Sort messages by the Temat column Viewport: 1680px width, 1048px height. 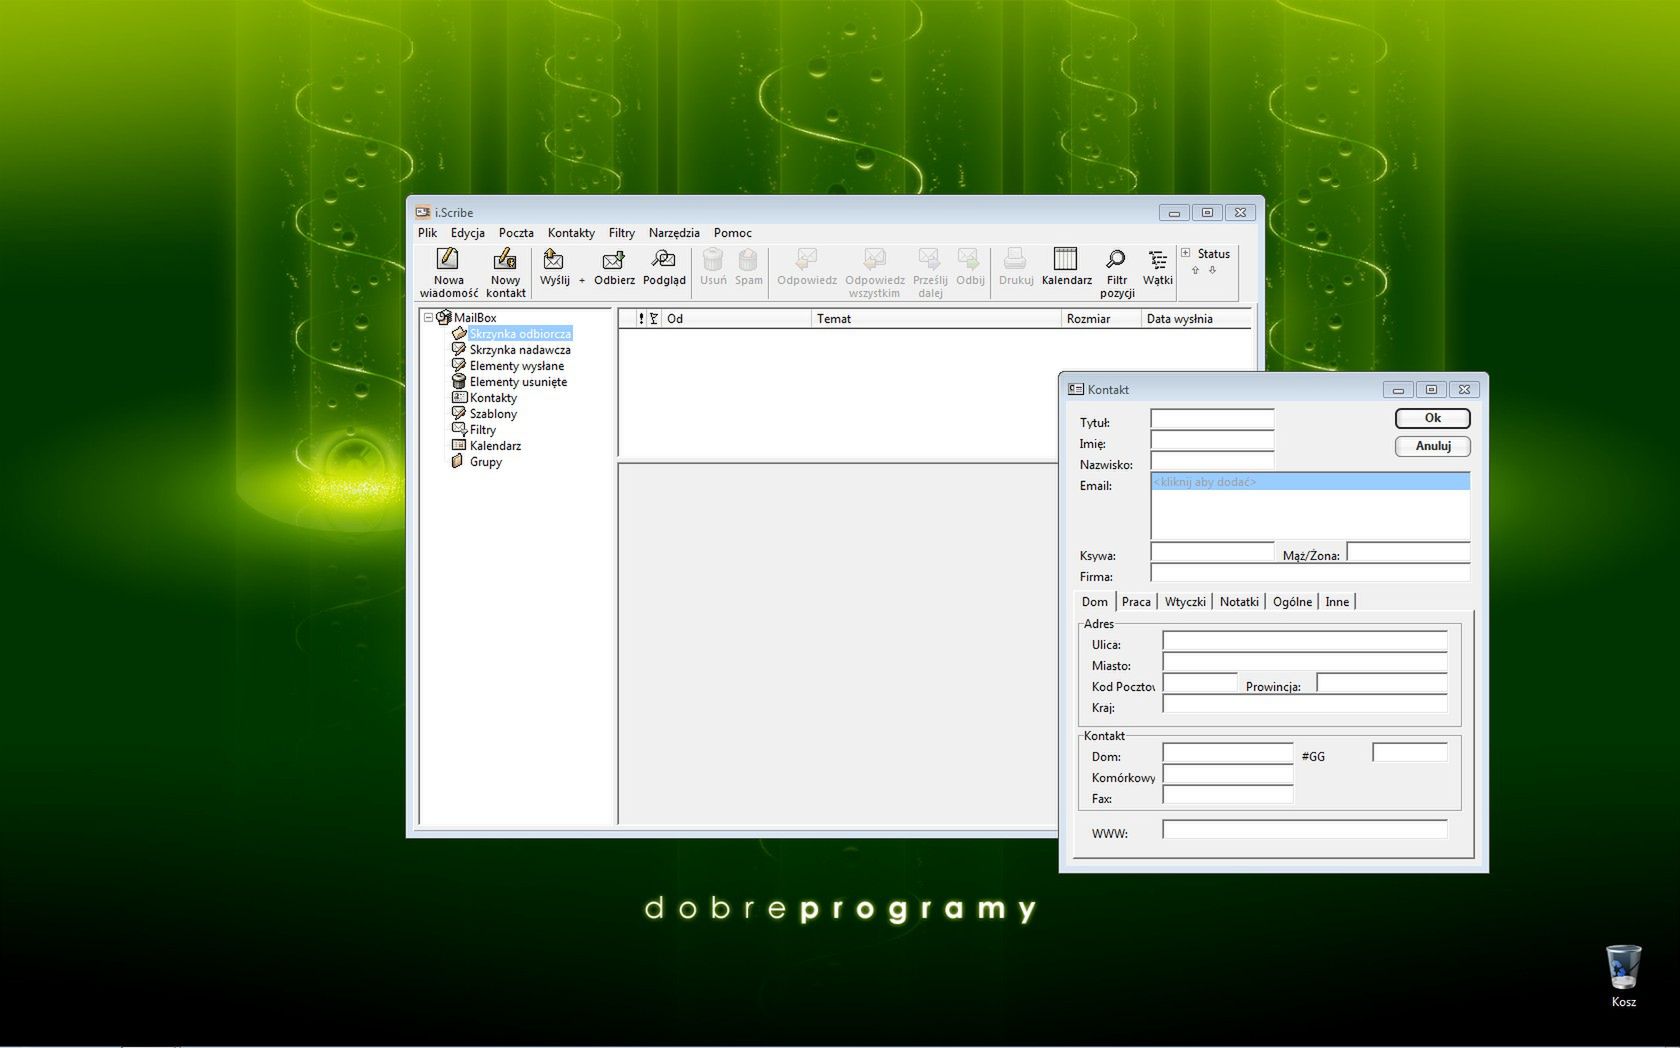936,319
